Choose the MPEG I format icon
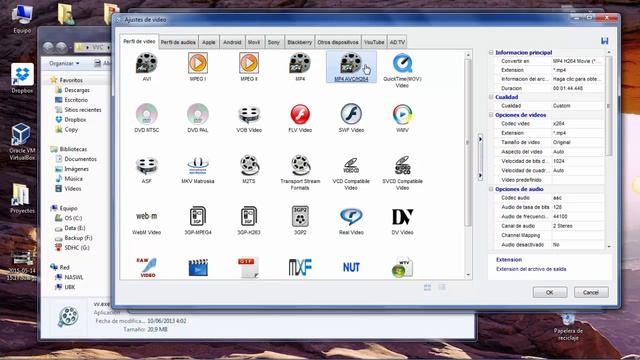The height and width of the screenshot is (360, 640). point(198,63)
